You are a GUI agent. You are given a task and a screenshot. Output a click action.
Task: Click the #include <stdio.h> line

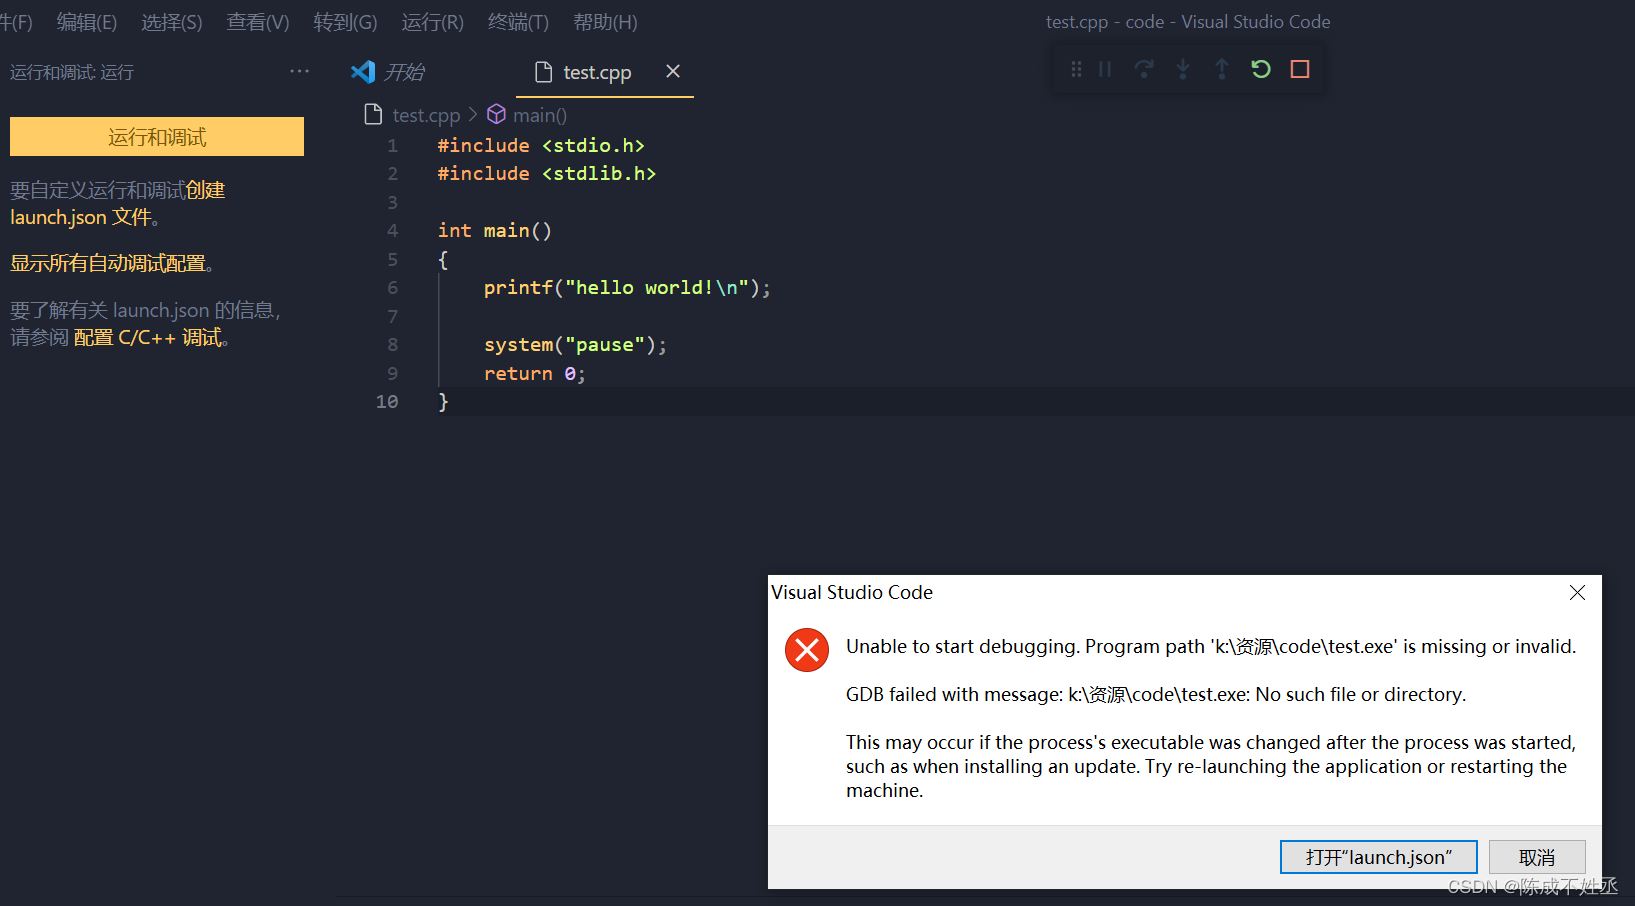pyautogui.click(x=541, y=146)
